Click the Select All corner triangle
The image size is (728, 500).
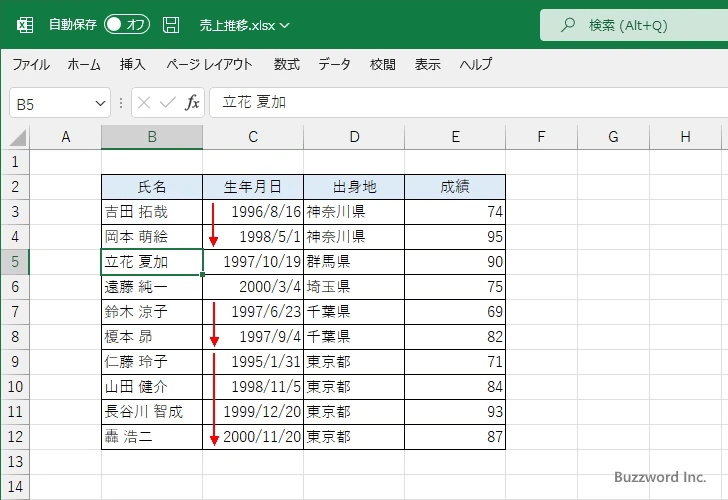(18, 137)
